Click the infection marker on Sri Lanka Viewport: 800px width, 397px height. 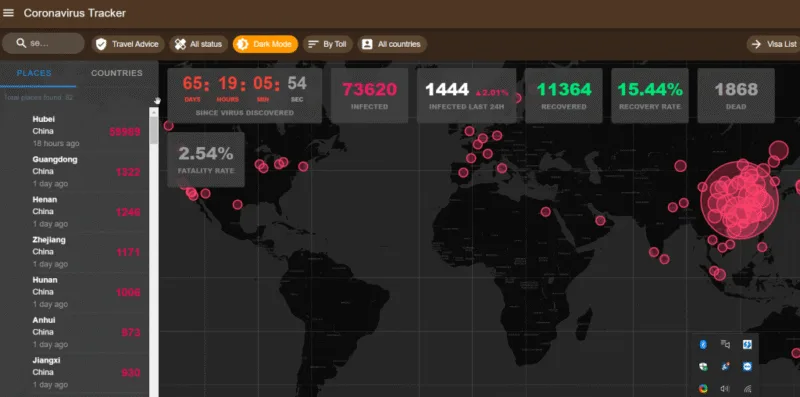pos(664,259)
